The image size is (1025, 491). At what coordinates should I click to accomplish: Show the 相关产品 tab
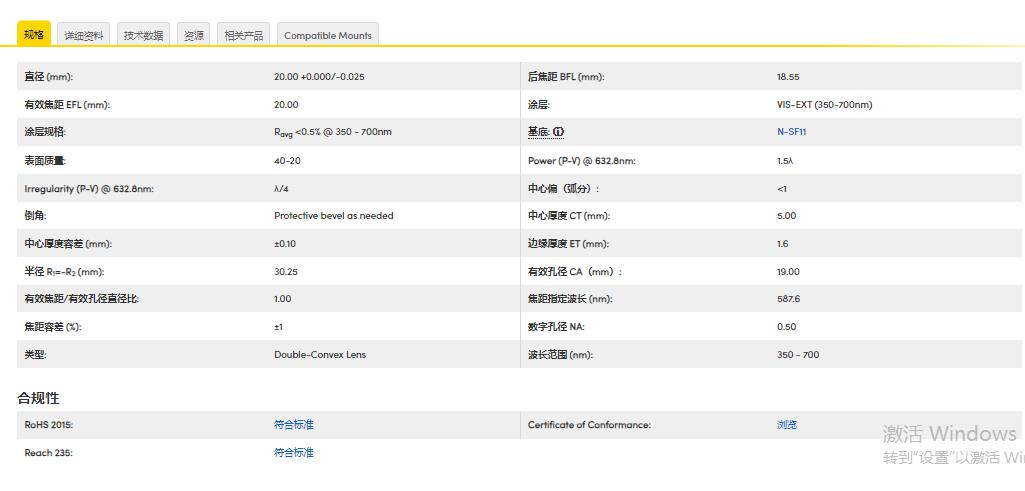[244, 35]
